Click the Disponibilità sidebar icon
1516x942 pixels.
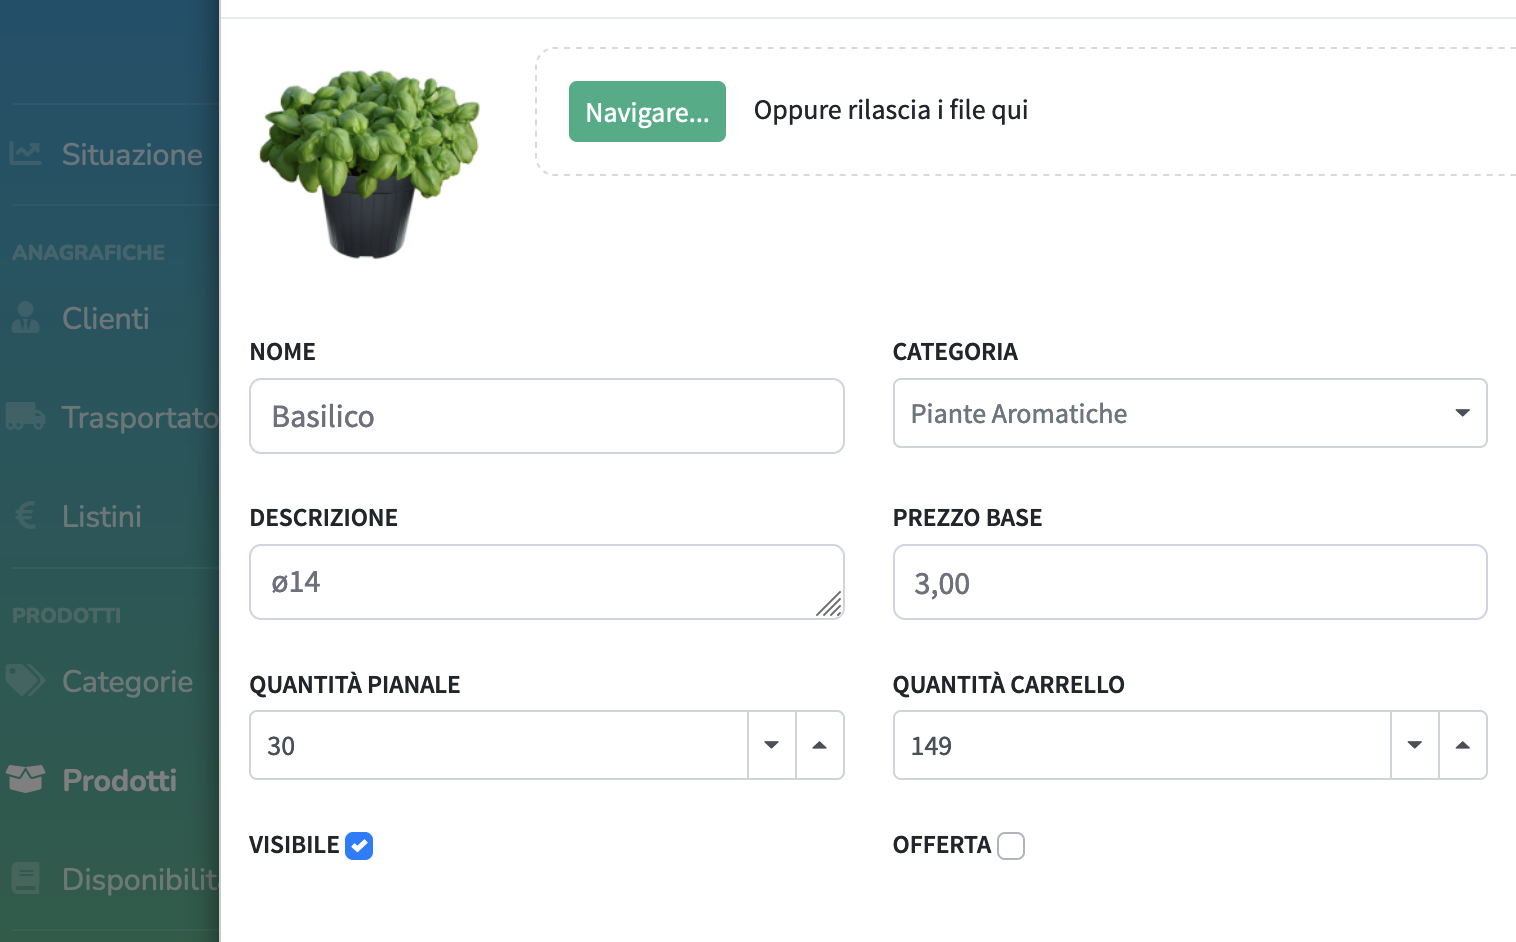click(x=25, y=878)
